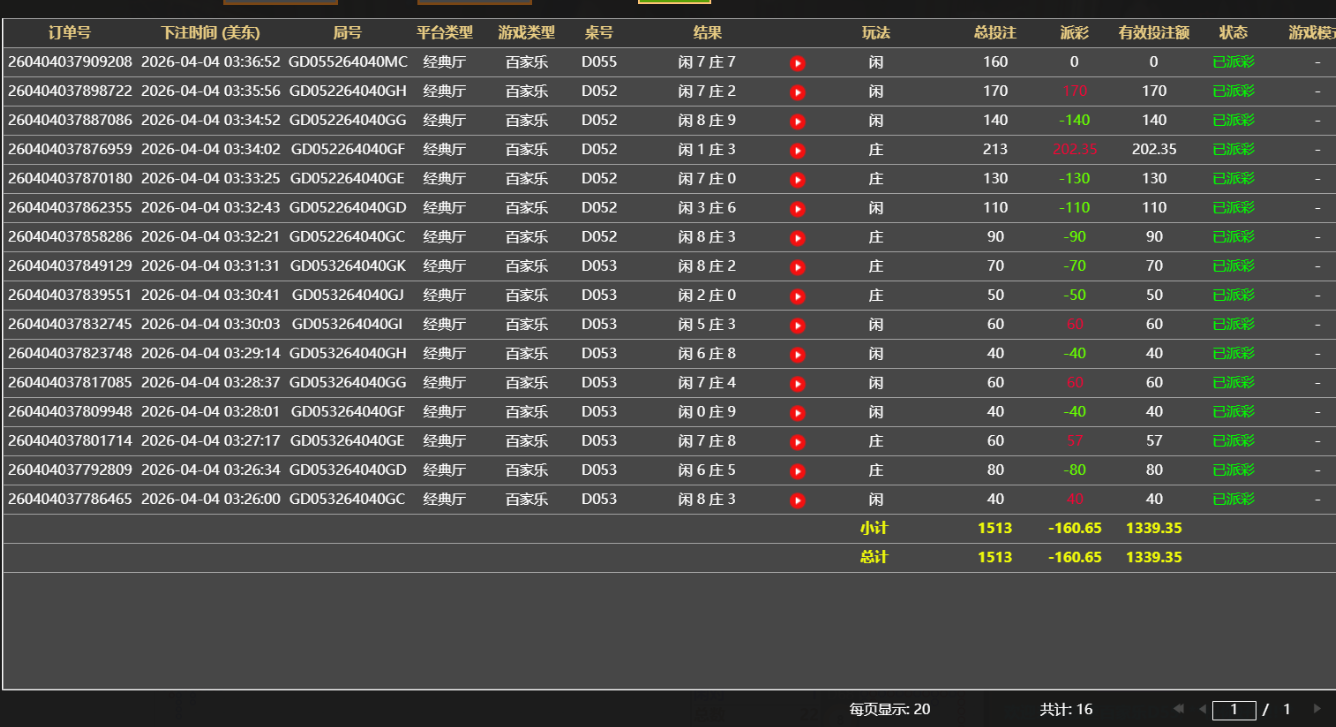Play the replay for round GD052264040GF
Screen dimensions: 1336x727
click(x=797, y=149)
